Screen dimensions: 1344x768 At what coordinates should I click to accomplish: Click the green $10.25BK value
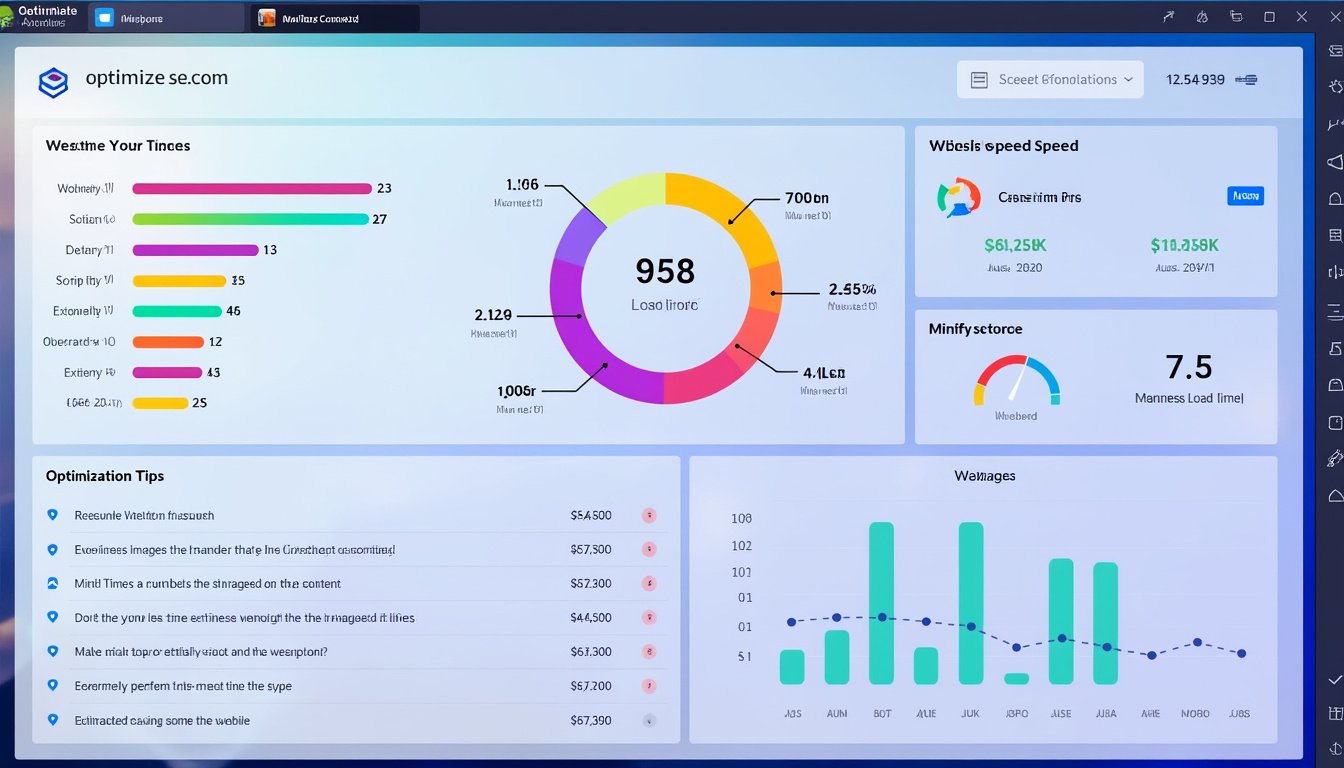click(x=1185, y=245)
